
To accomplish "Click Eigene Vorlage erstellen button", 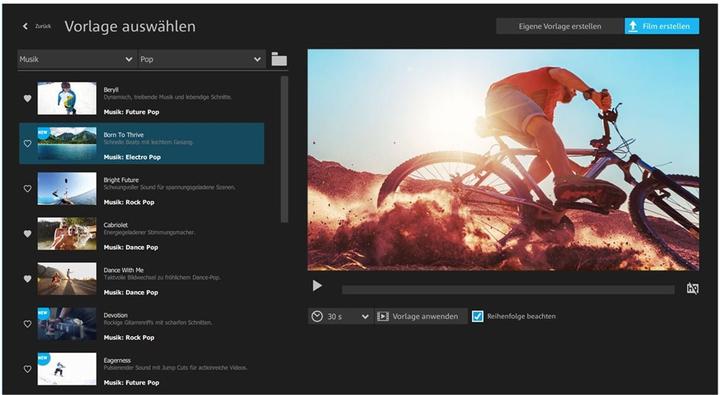I will 560,26.
